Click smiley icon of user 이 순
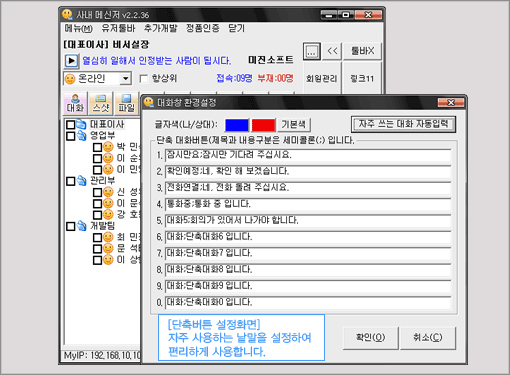This screenshot has height=375, width=510. 108,158
